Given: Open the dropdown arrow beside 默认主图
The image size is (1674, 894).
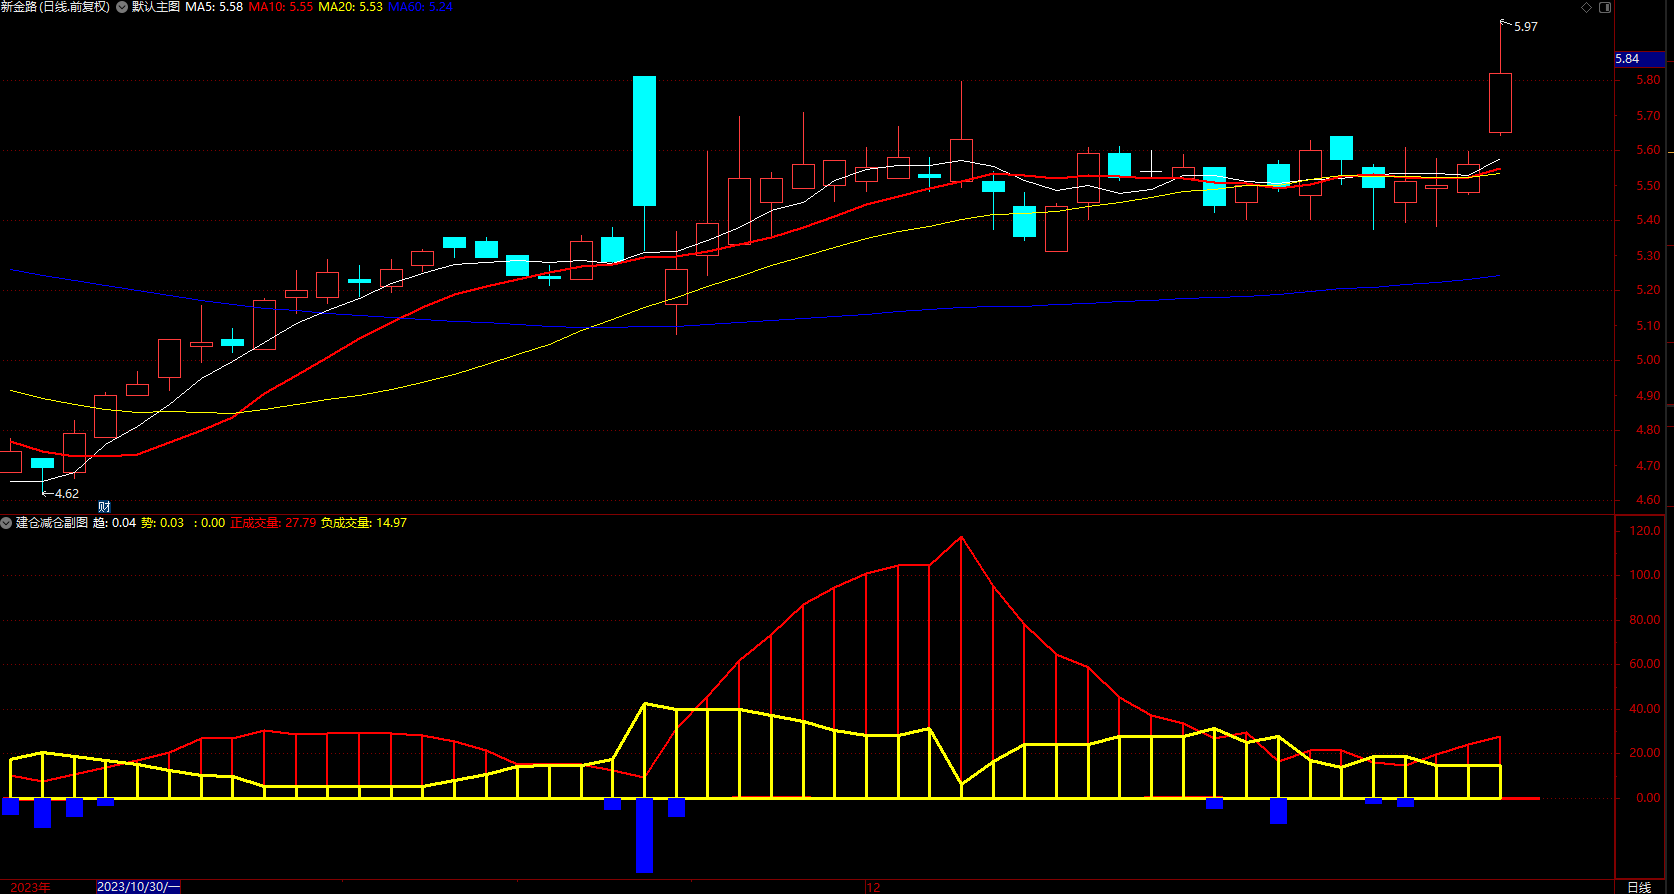Looking at the screenshot, I should pyautogui.click(x=122, y=7).
